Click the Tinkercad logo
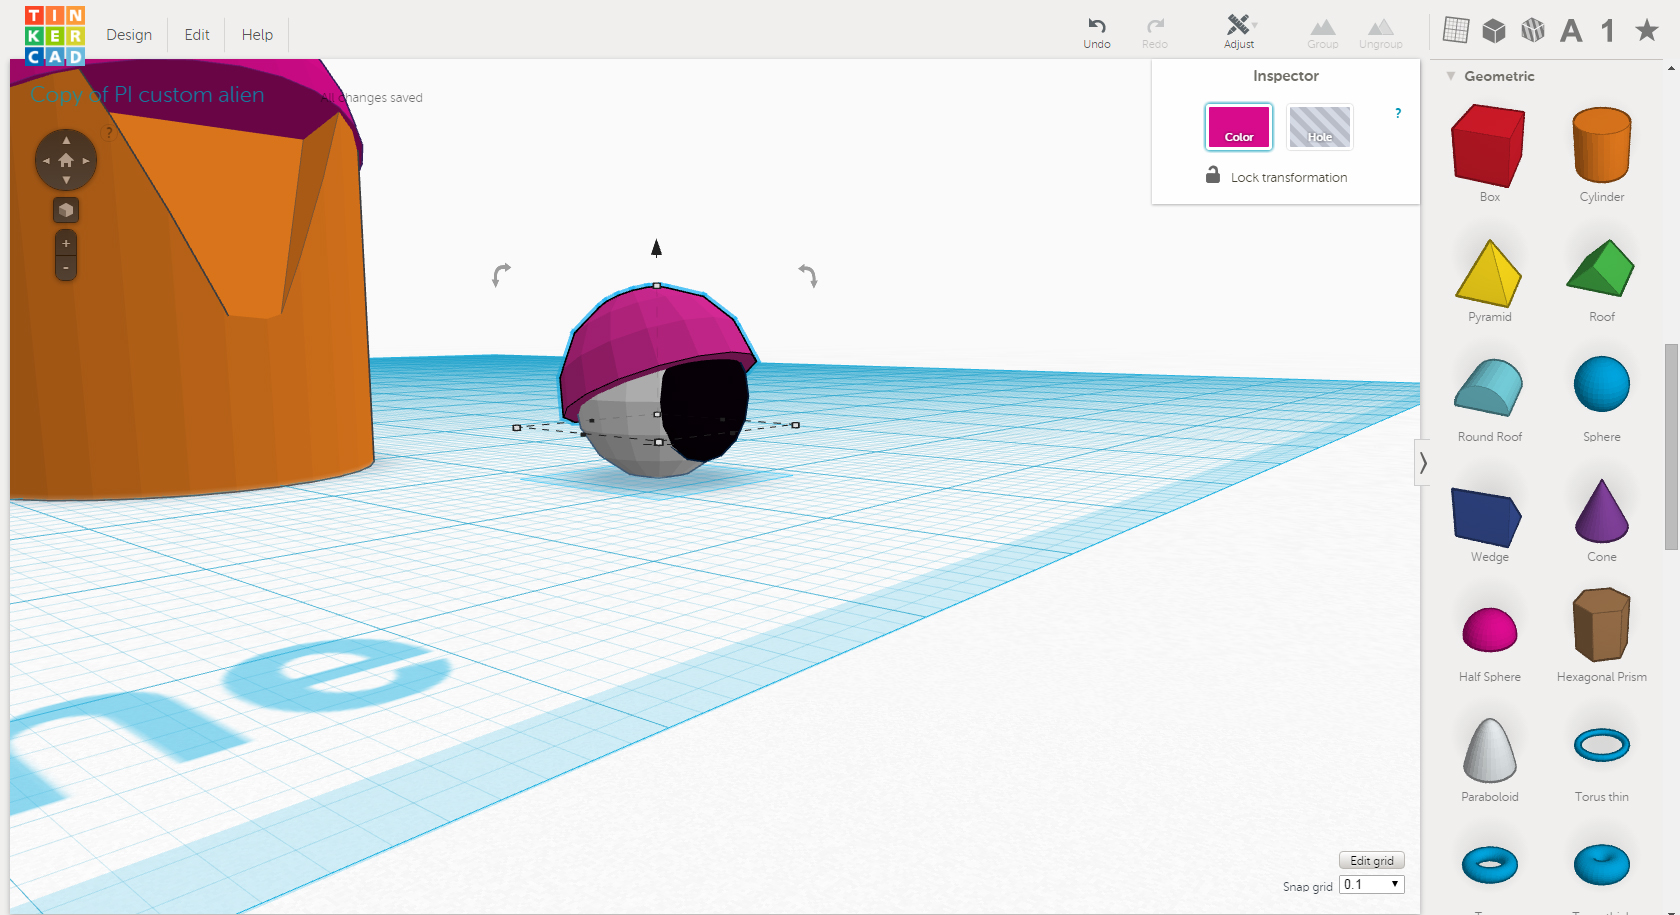 pyautogui.click(x=55, y=35)
